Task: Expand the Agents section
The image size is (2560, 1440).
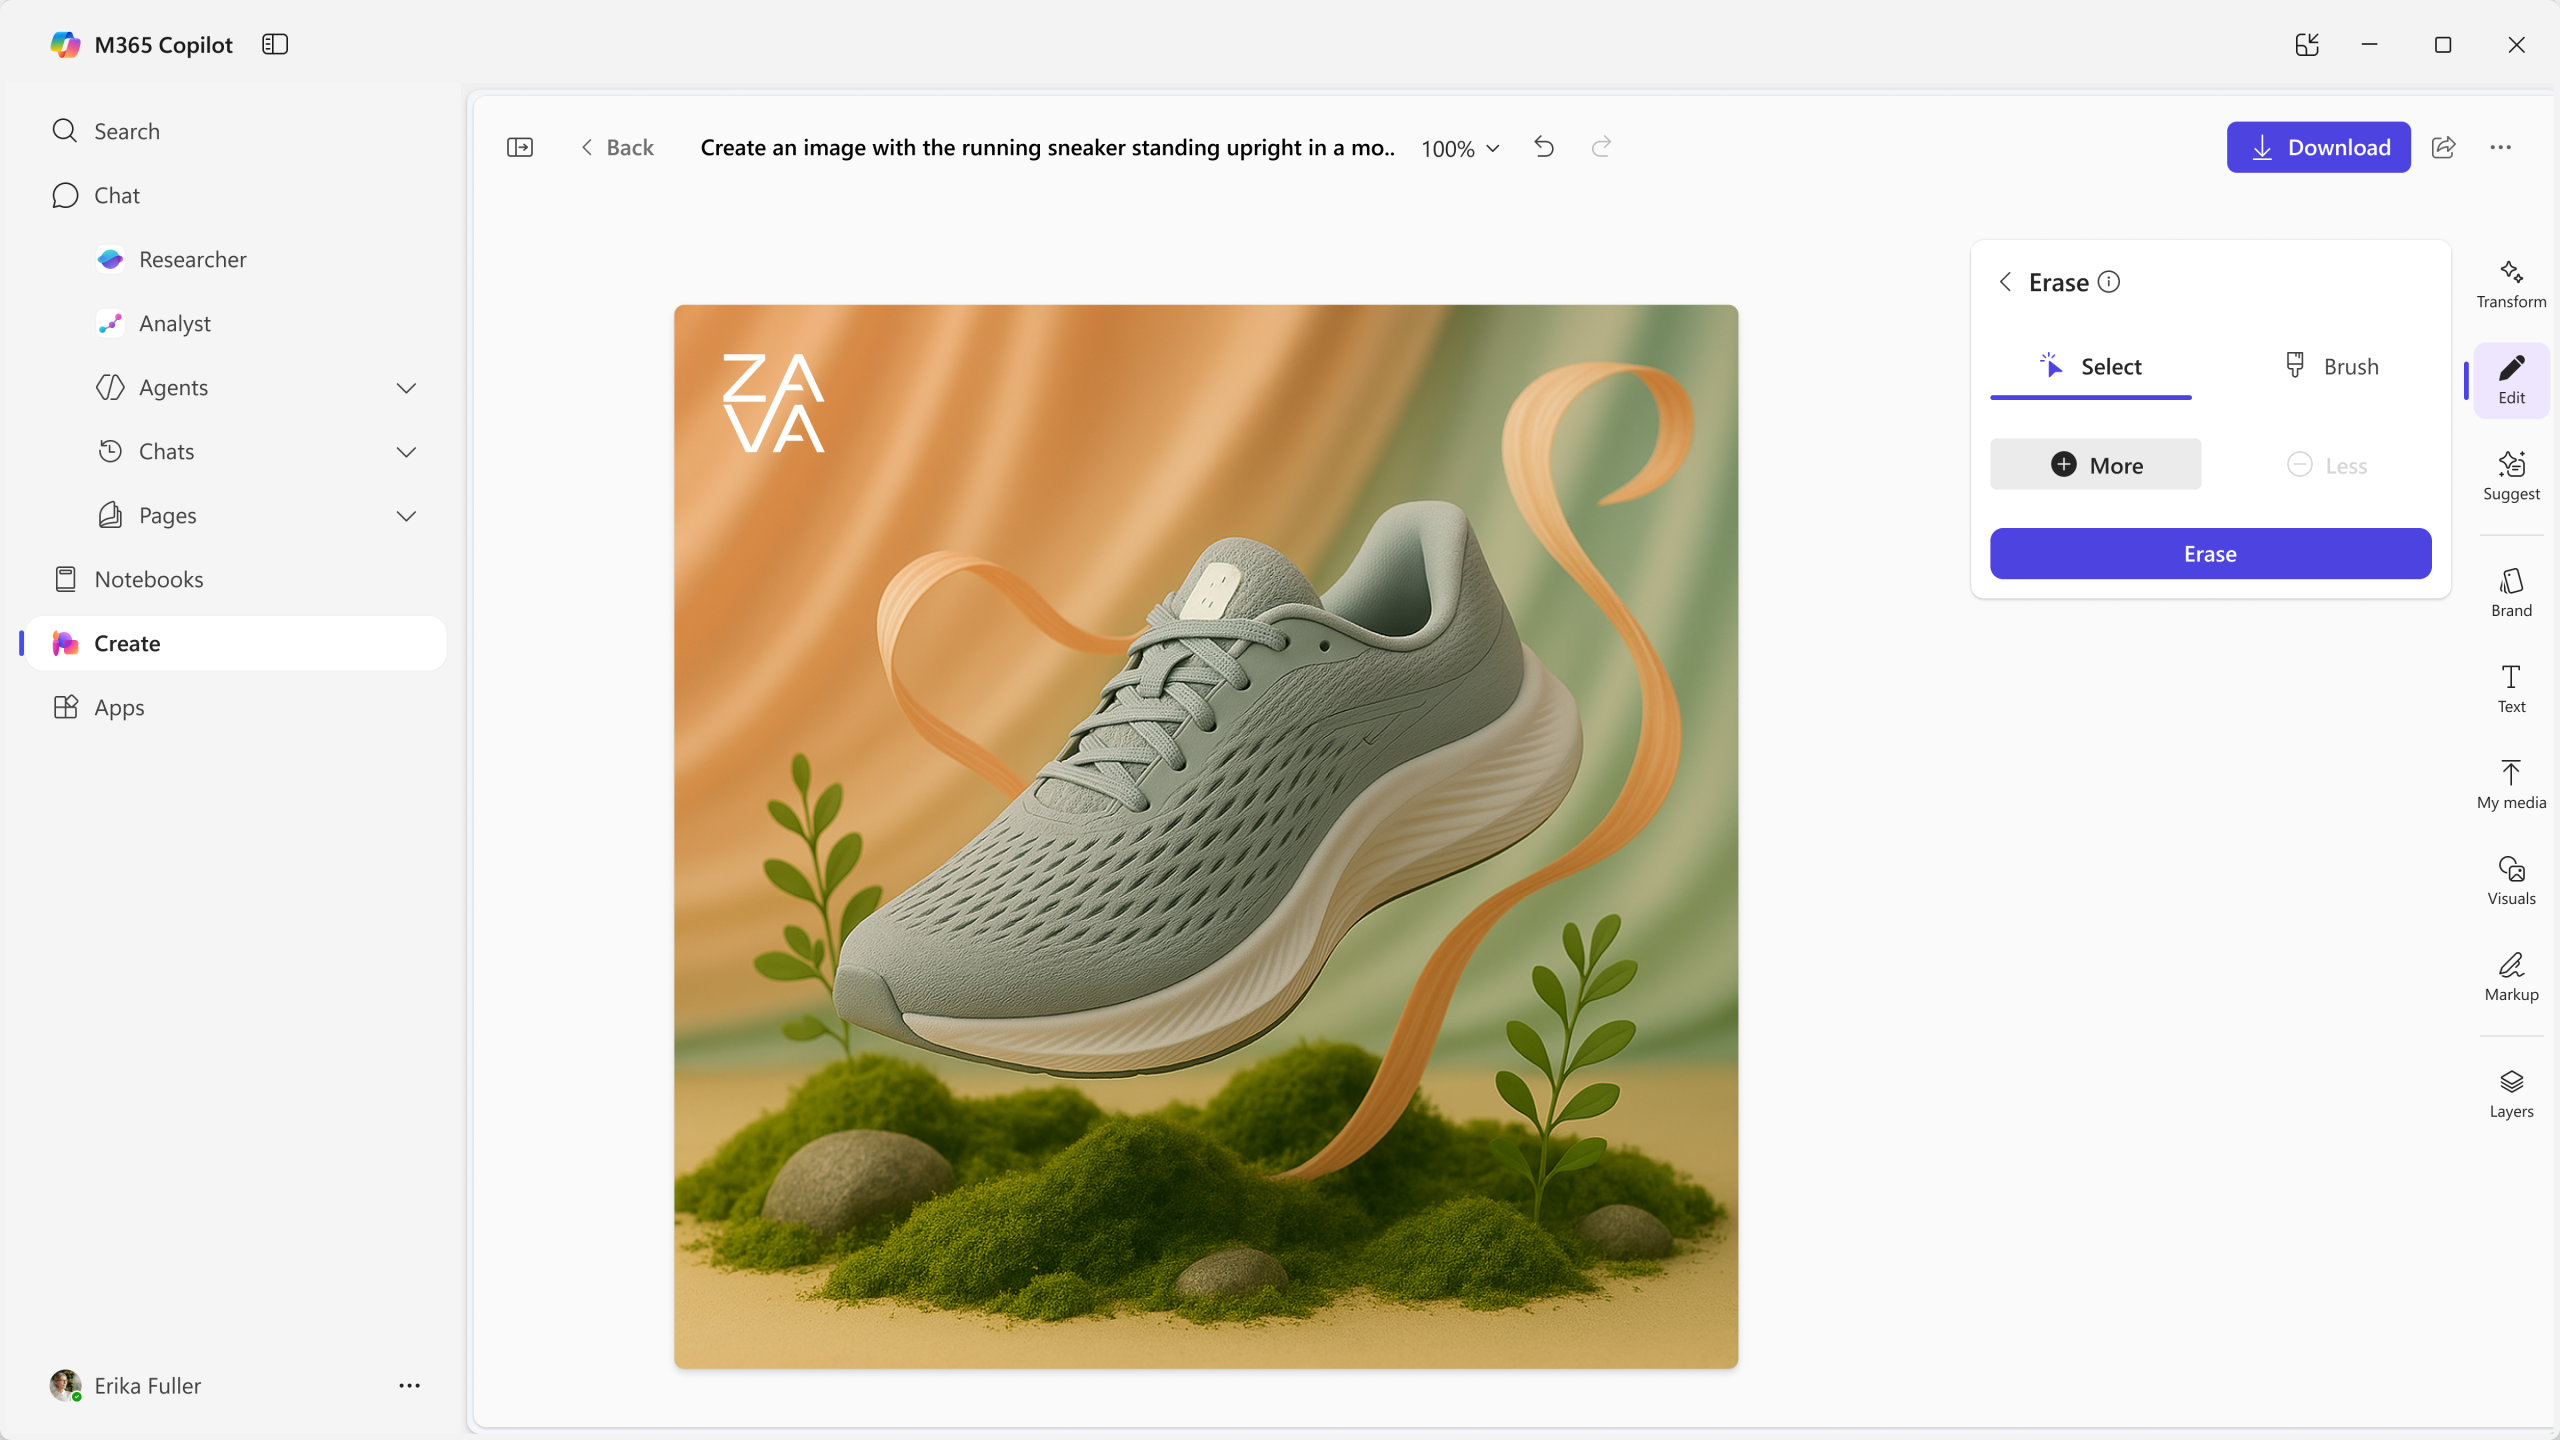Action: click(406, 388)
